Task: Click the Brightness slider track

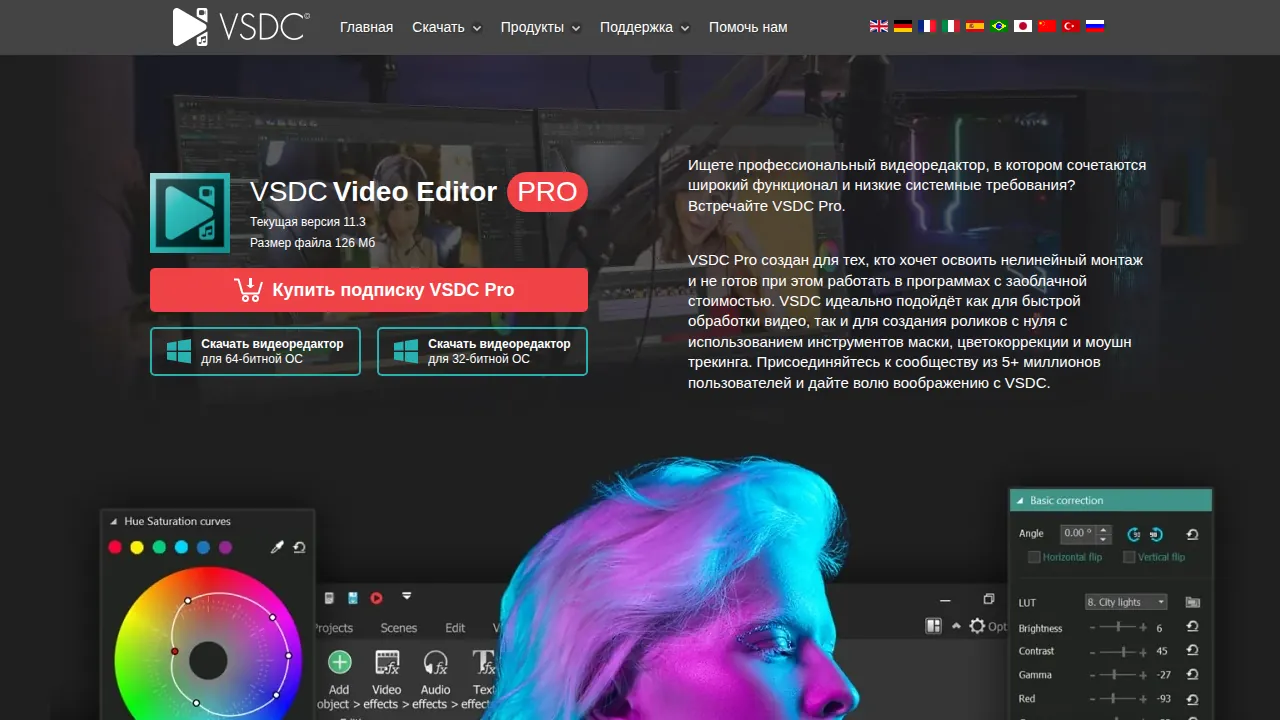Action: tap(1118, 627)
